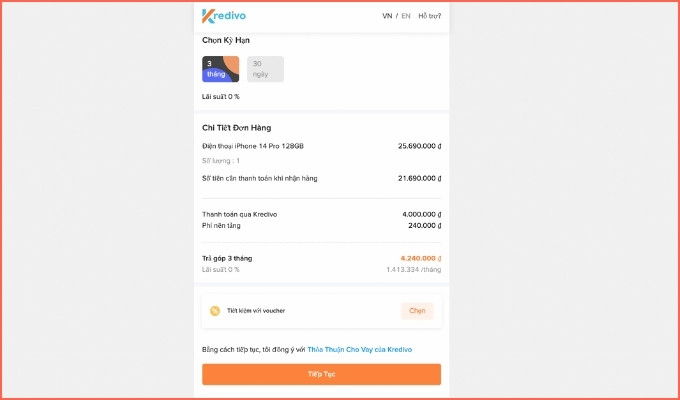
Task: Click the orange Tiếp Tục button
Action: [321, 374]
